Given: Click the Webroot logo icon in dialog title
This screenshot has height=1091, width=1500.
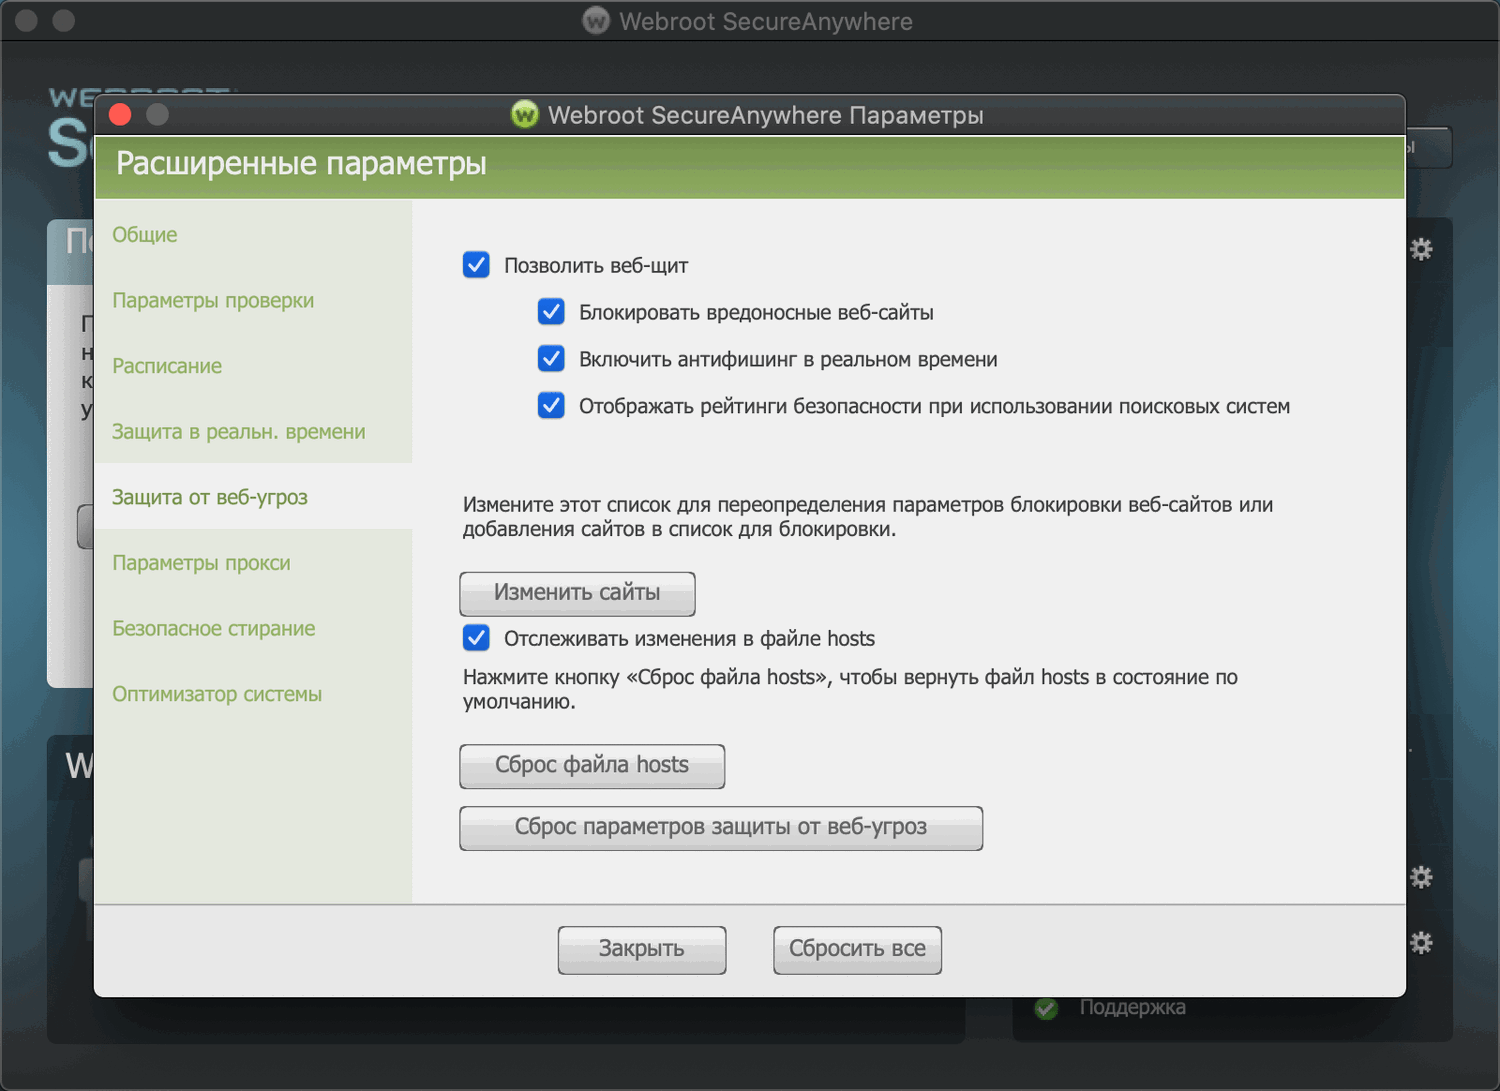Looking at the screenshot, I should point(524,115).
